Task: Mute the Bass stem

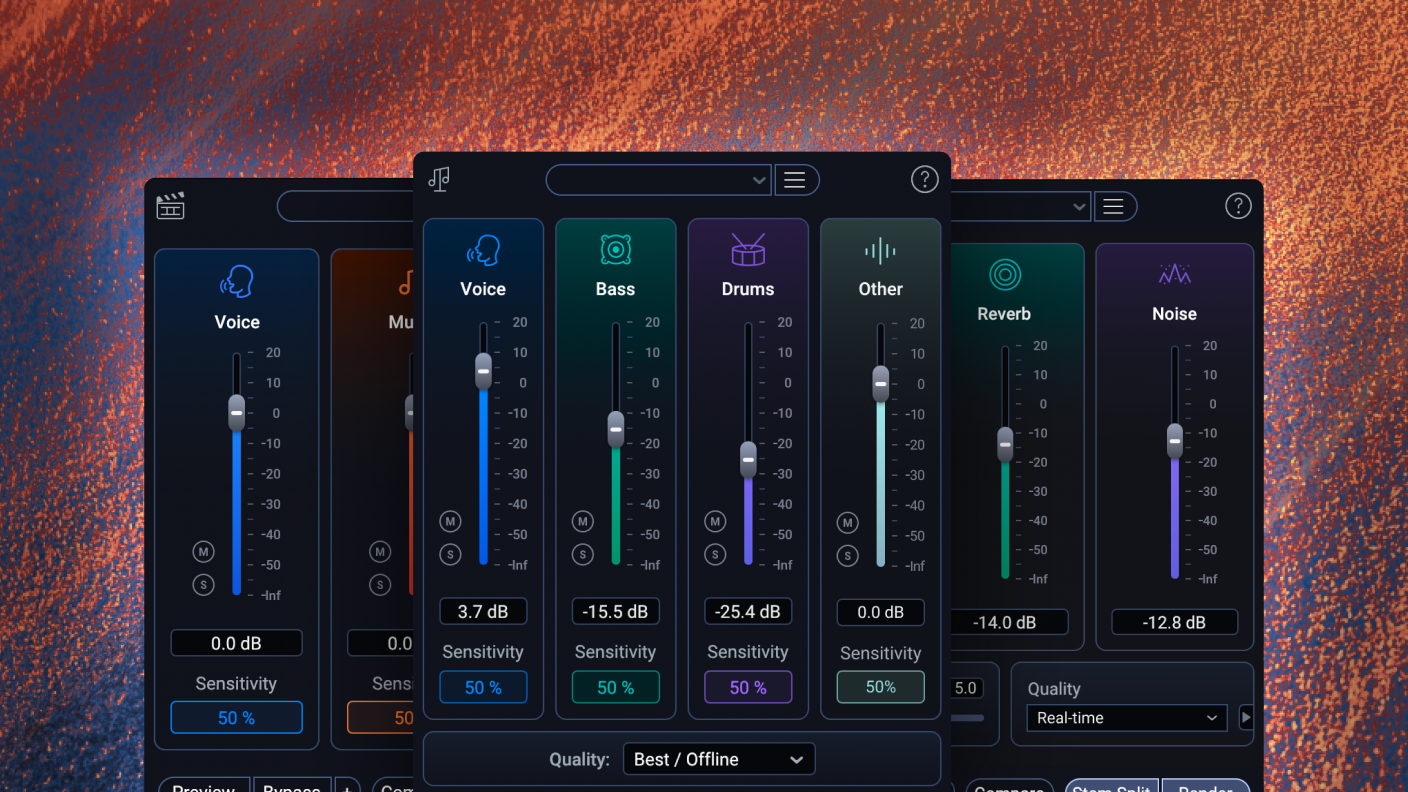Action: point(582,521)
